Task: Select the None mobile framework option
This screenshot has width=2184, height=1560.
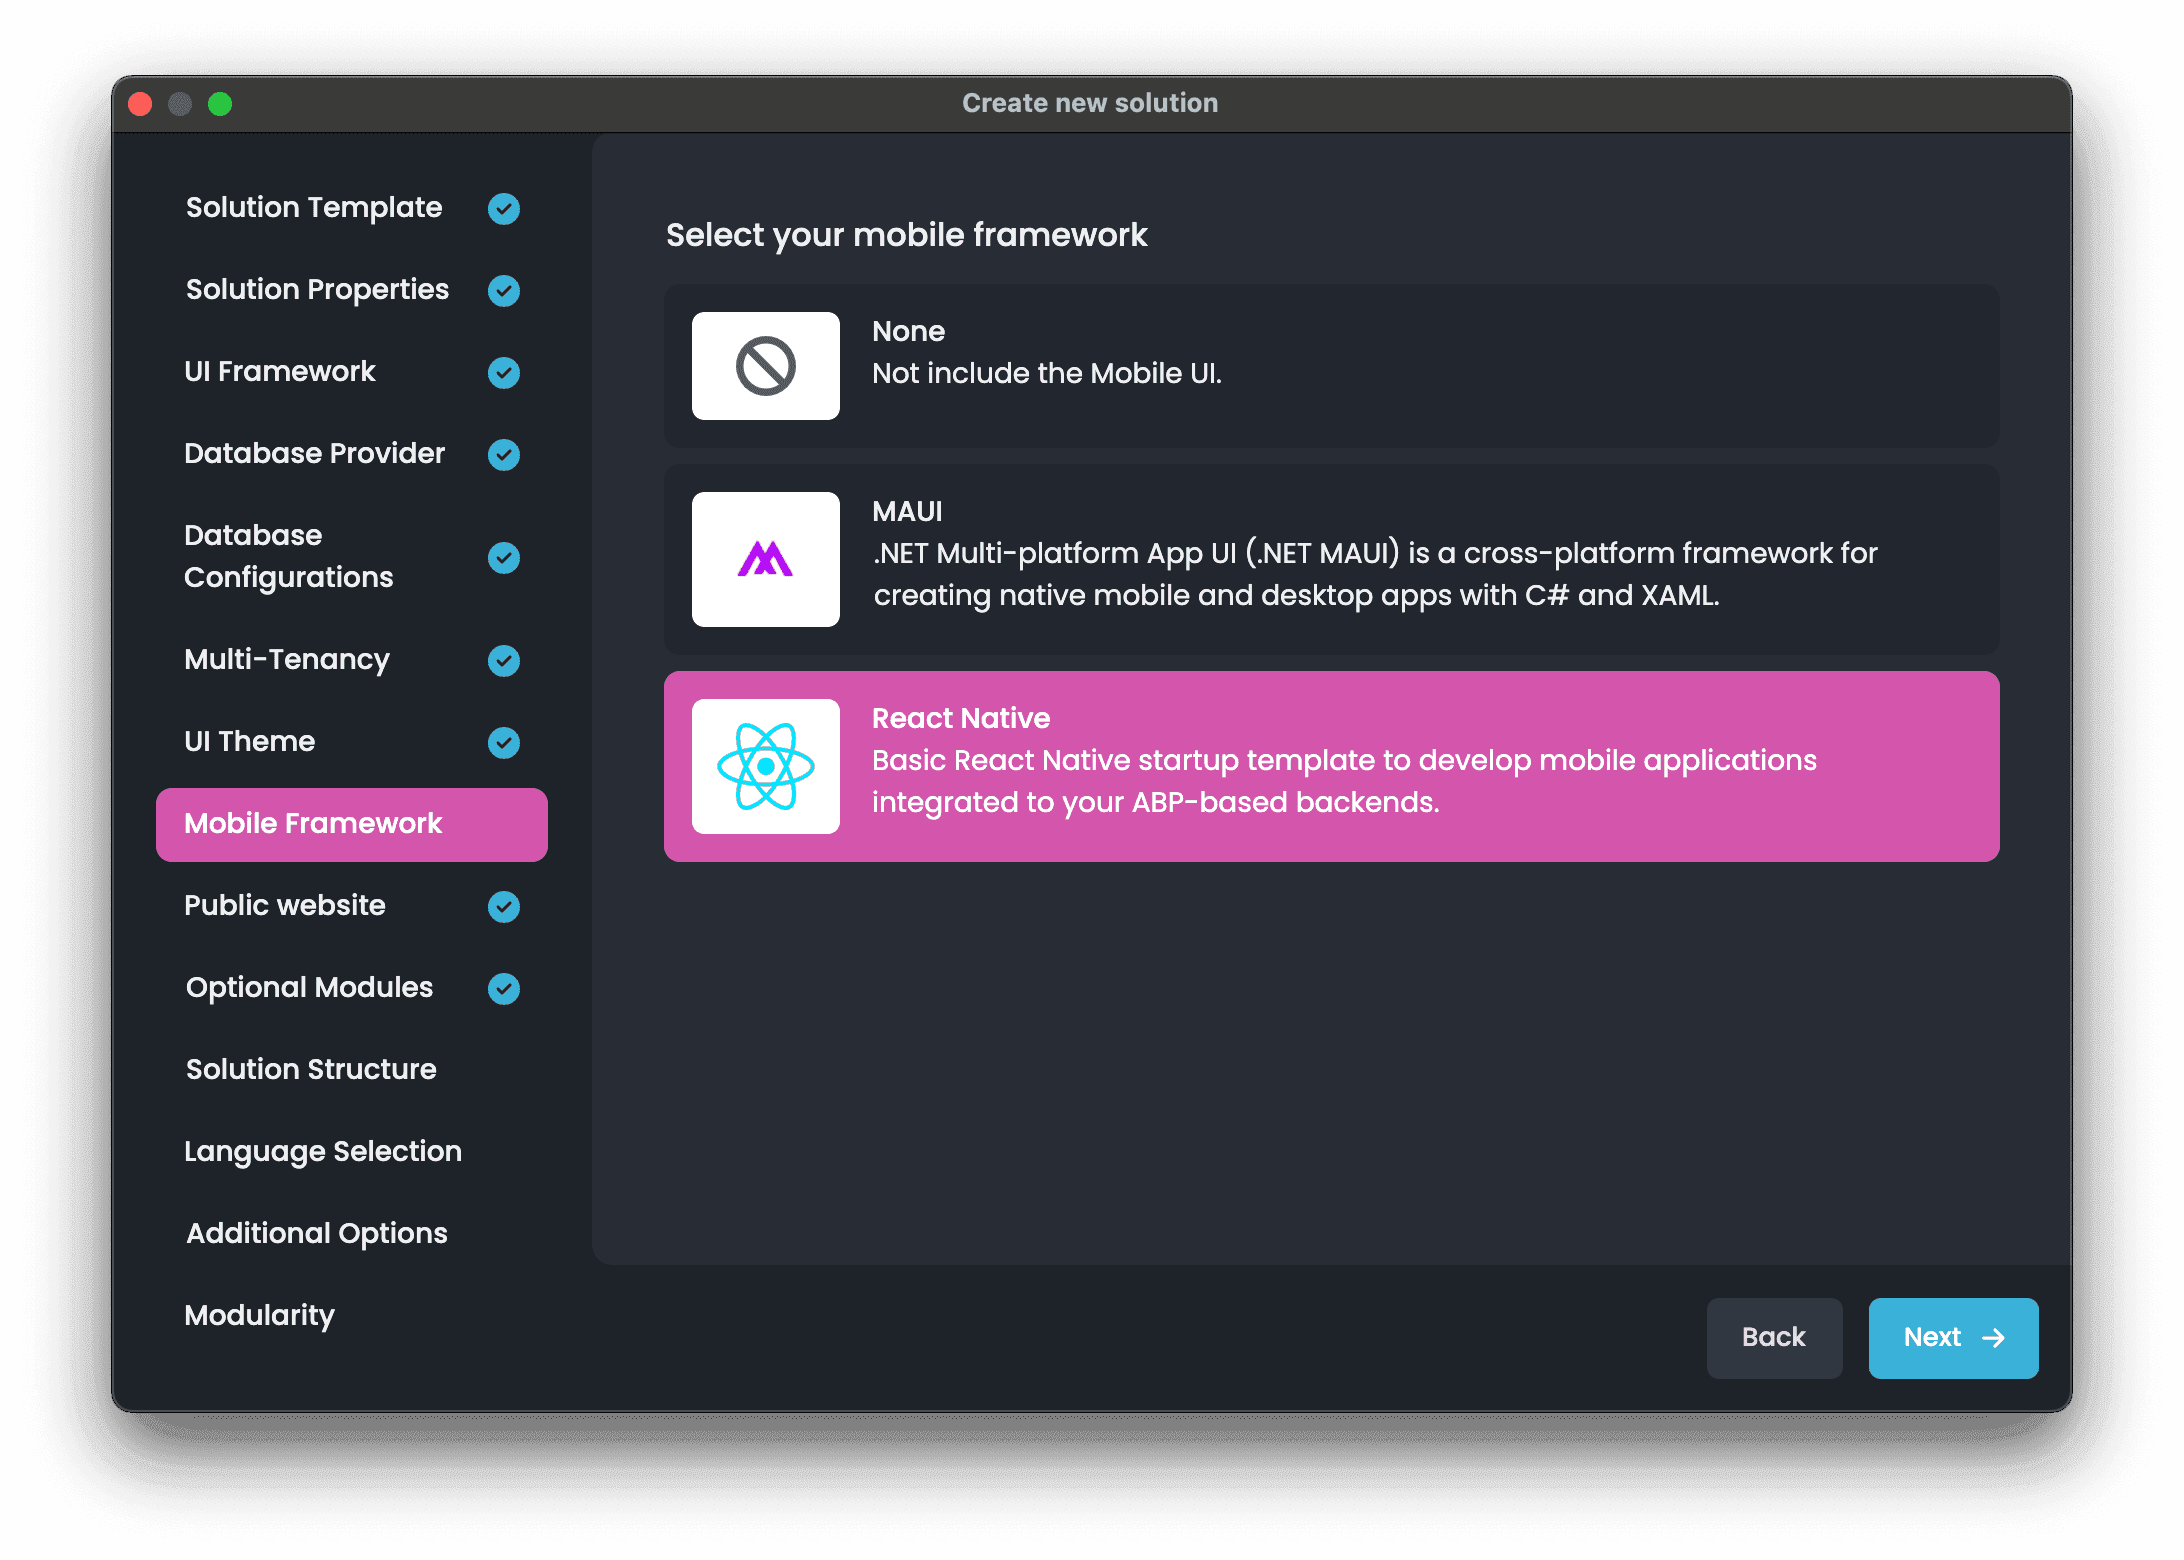Action: click(1330, 366)
